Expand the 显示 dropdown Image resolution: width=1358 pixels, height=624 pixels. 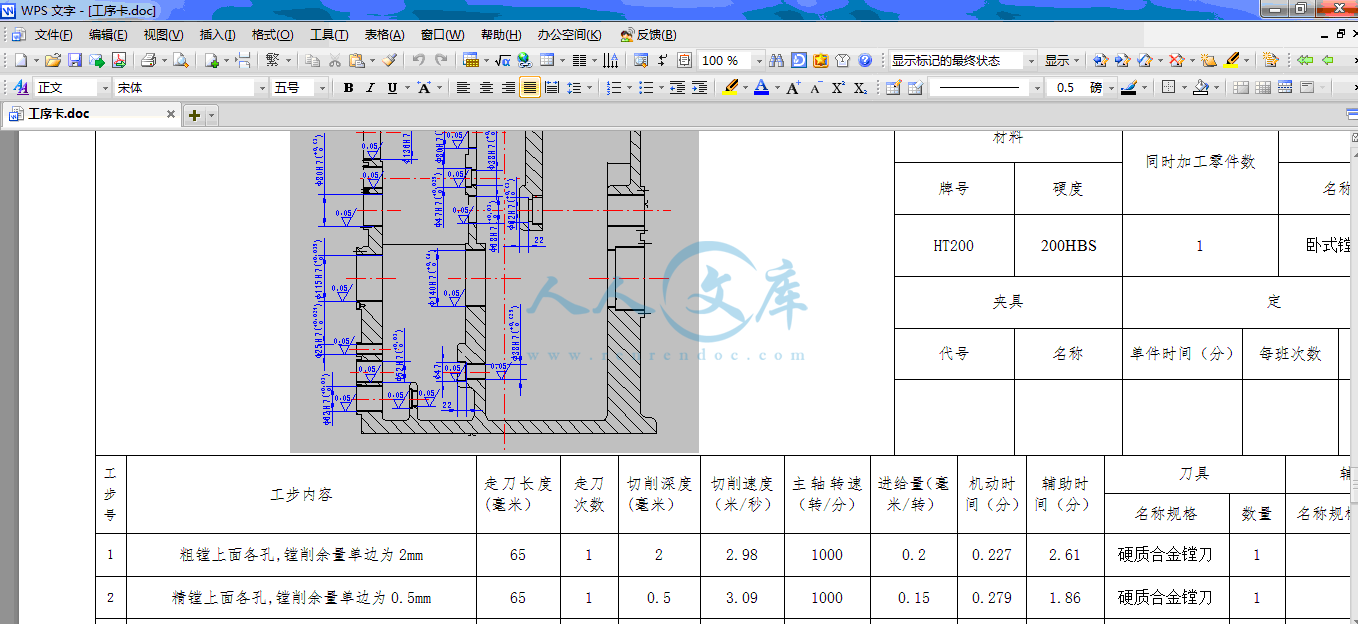pyautogui.click(x=1063, y=60)
